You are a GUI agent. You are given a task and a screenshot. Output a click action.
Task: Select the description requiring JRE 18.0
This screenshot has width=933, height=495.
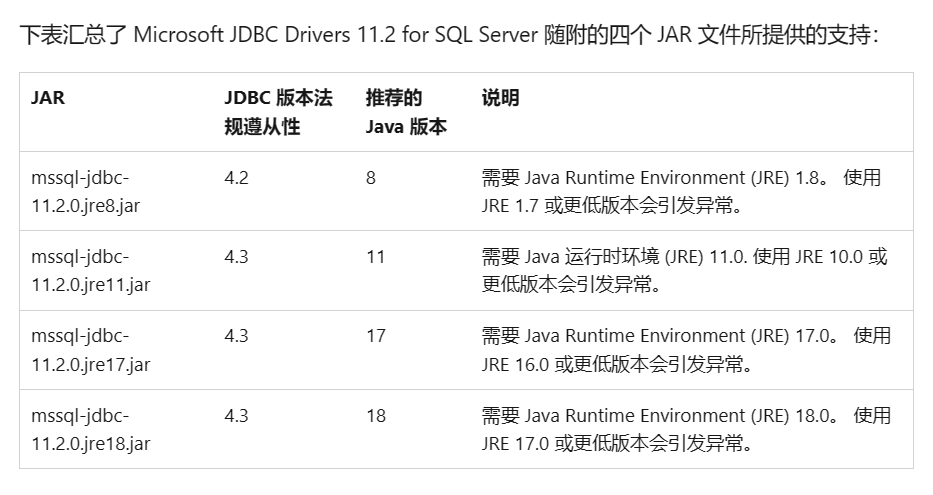(686, 429)
